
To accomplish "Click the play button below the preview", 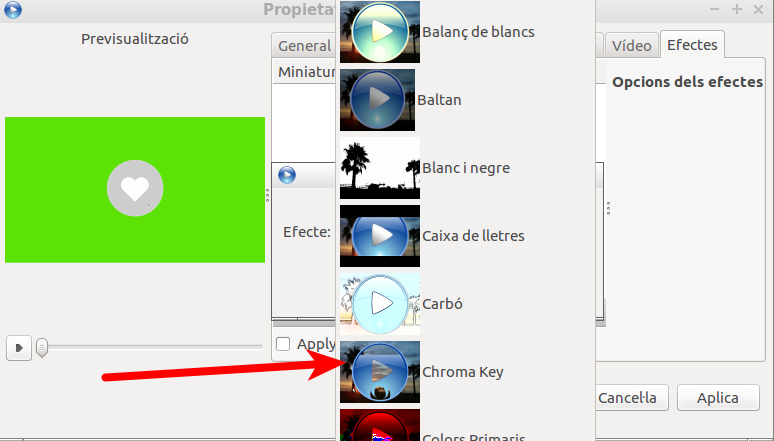I will click(19, 348).
